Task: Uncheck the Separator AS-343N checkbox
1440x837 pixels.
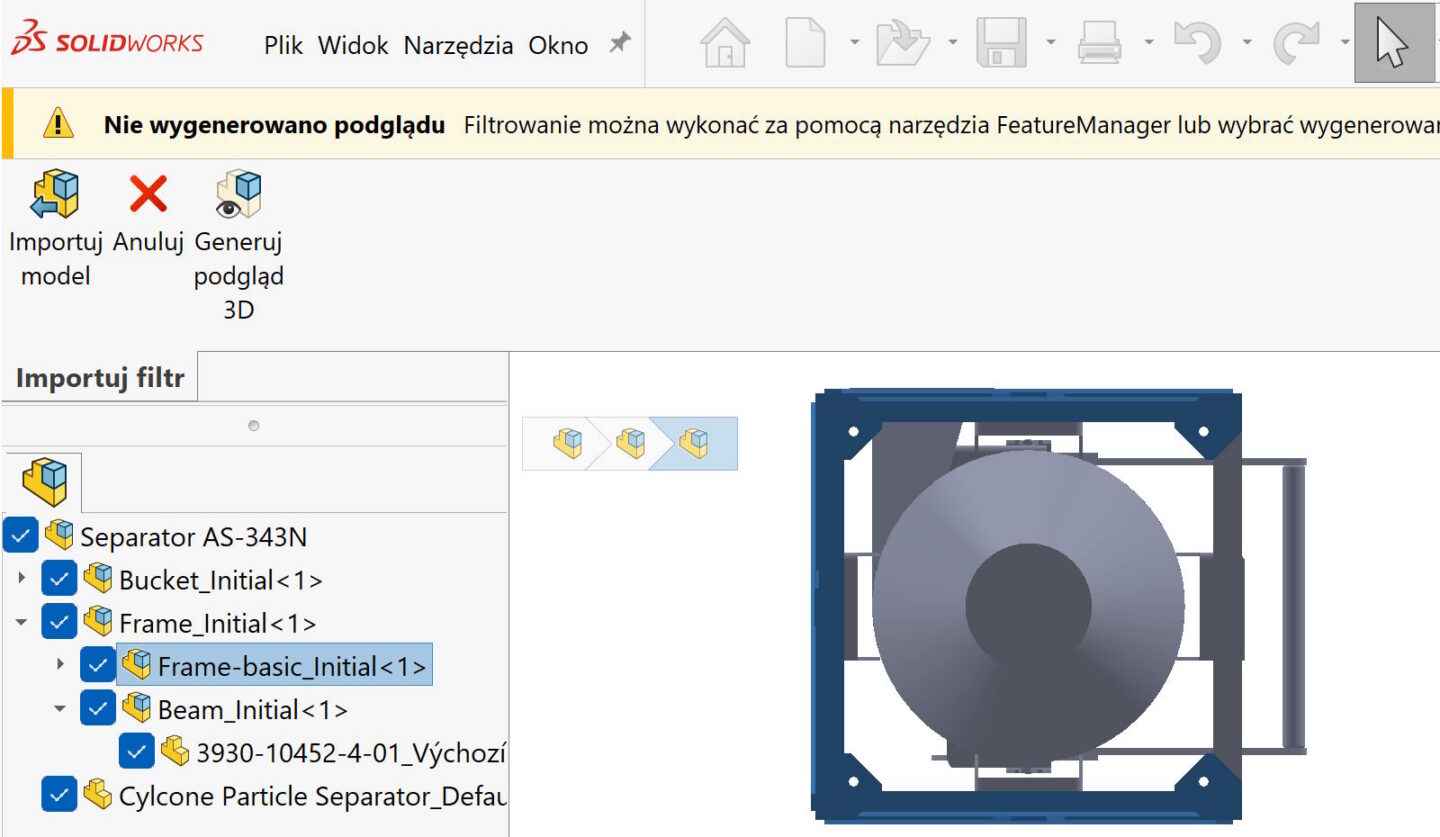Action: pos(20,536)
